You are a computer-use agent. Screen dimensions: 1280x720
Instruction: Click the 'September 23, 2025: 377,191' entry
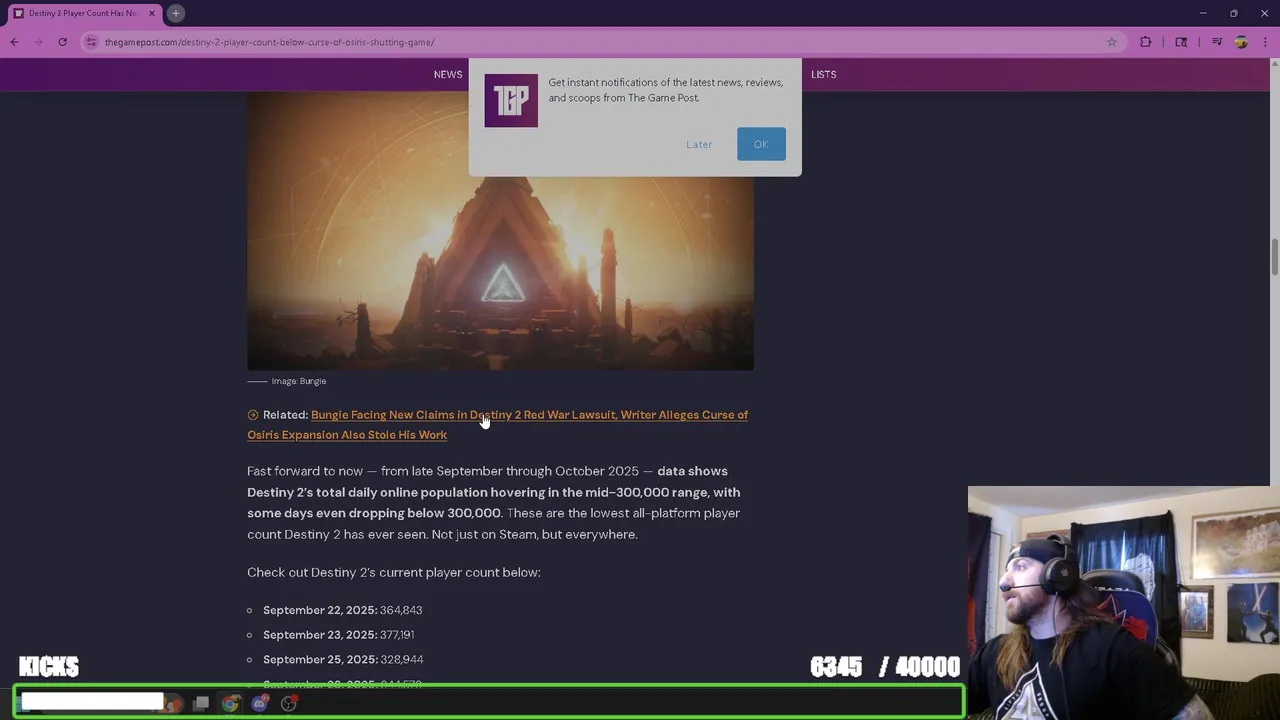339,635
